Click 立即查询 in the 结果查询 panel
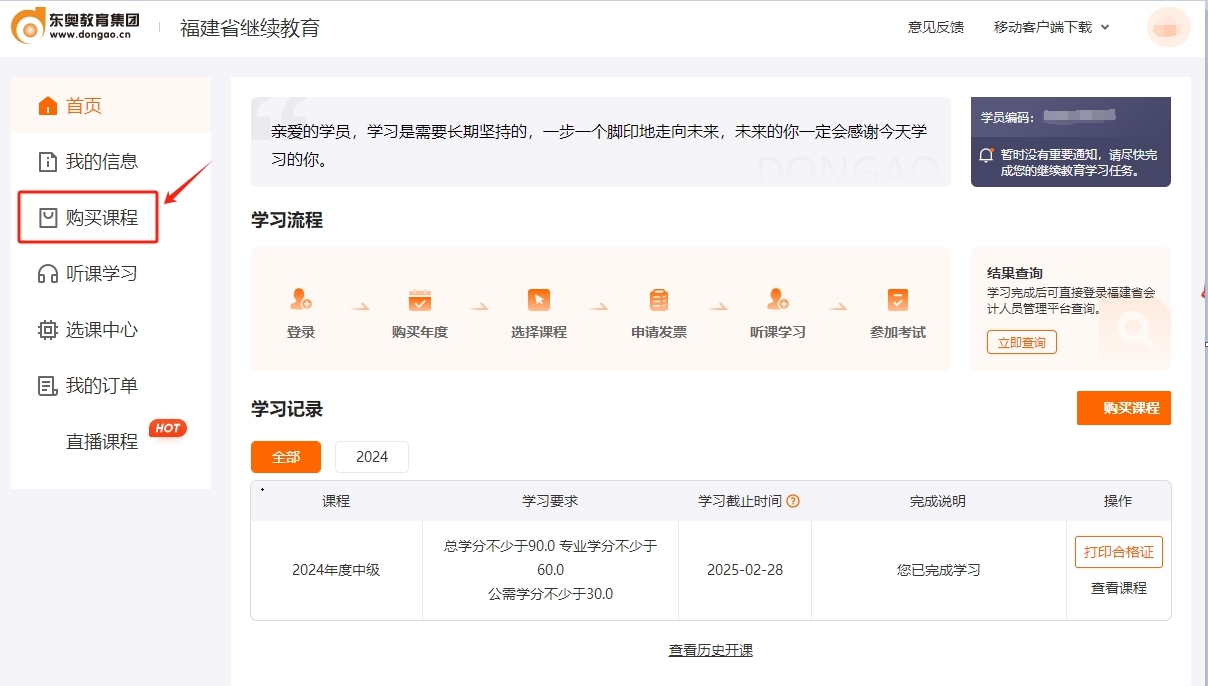 (1020, 341)
